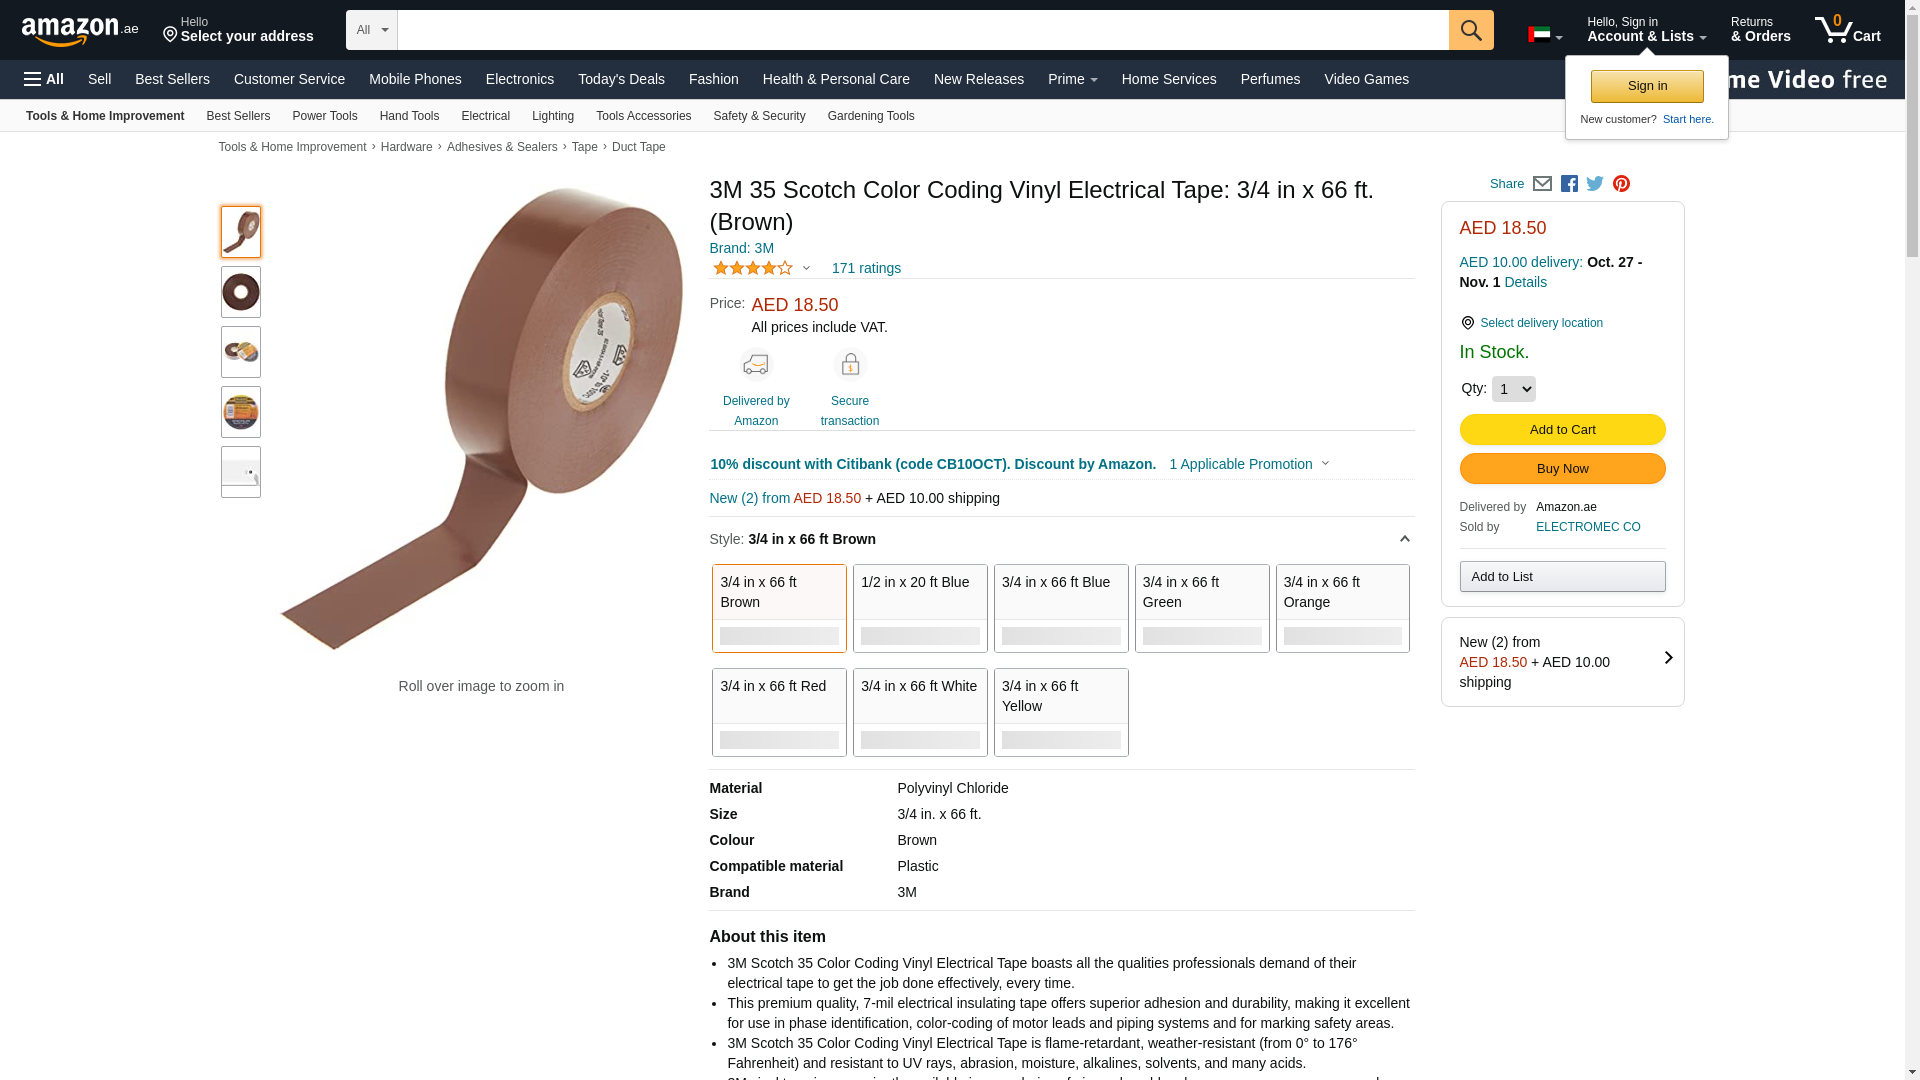This screenshot has height=1080, width=1920.
Task: Pick the 3/4 in x 66 ft Yellow style
Action: click(x=1061, y=712)
